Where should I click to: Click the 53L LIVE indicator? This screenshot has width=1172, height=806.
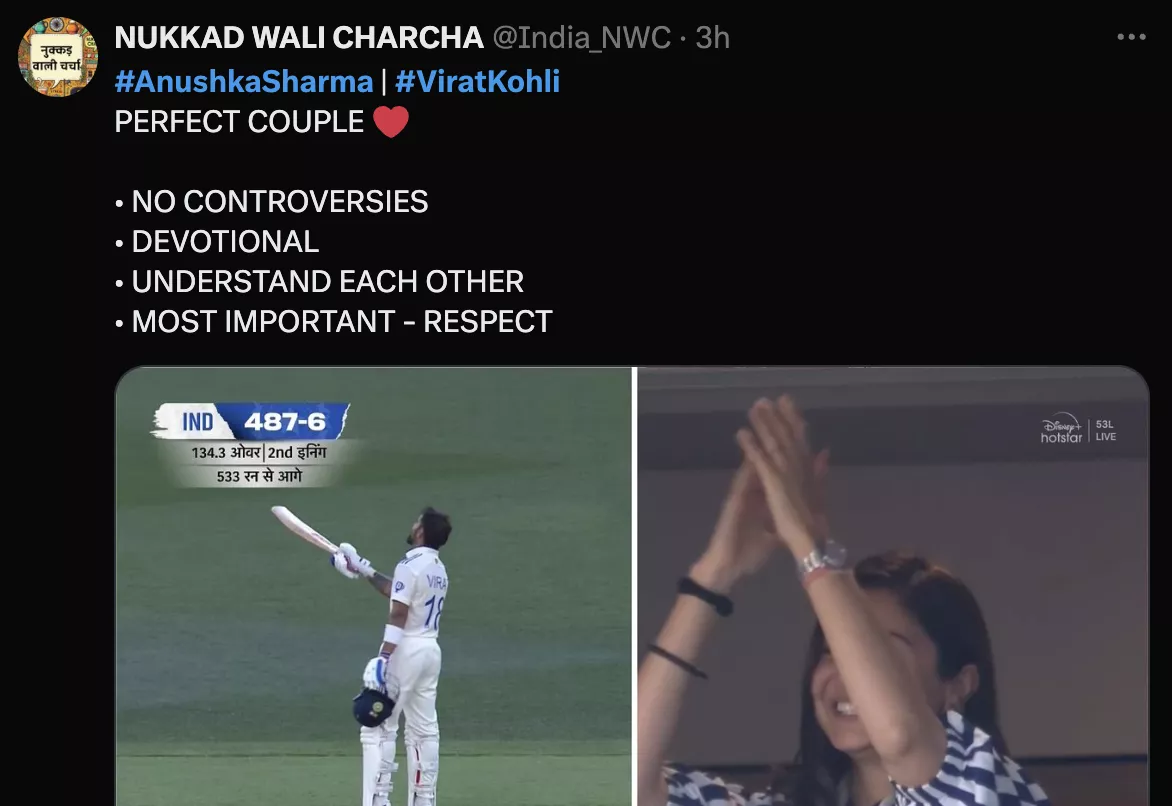click(x=1105, y=431)
